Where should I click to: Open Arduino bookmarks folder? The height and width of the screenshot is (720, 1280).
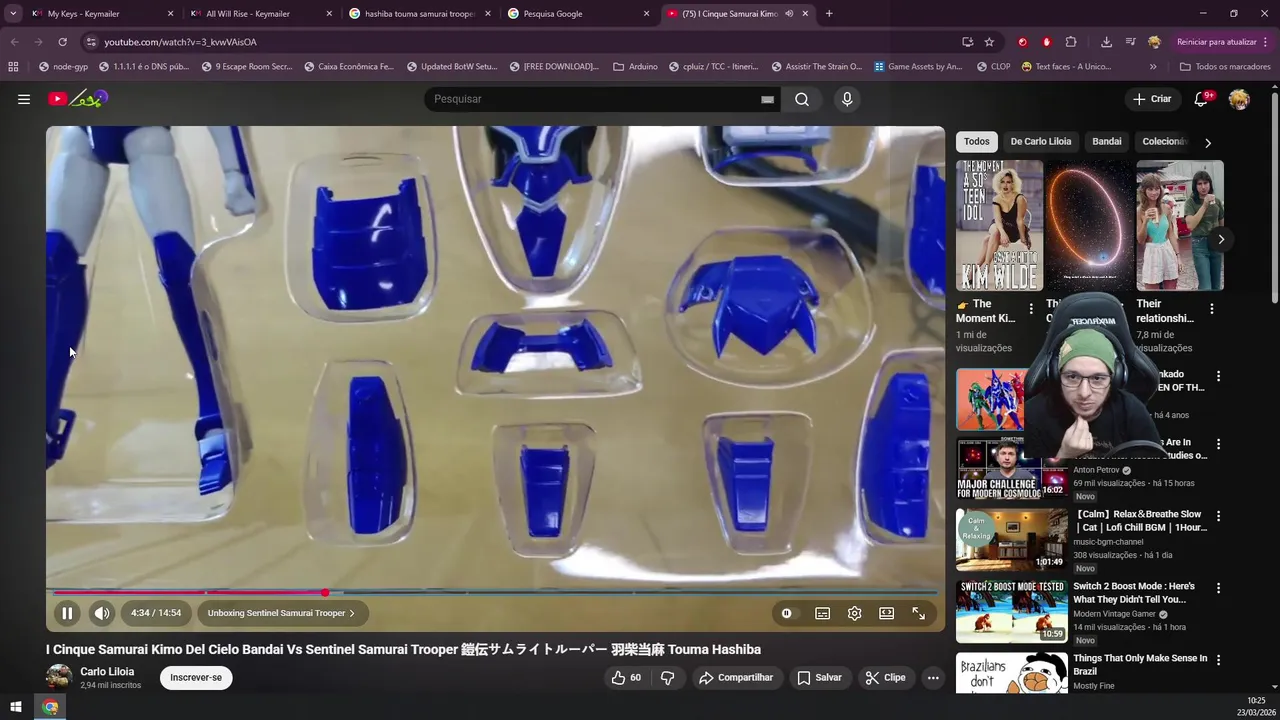636,67
